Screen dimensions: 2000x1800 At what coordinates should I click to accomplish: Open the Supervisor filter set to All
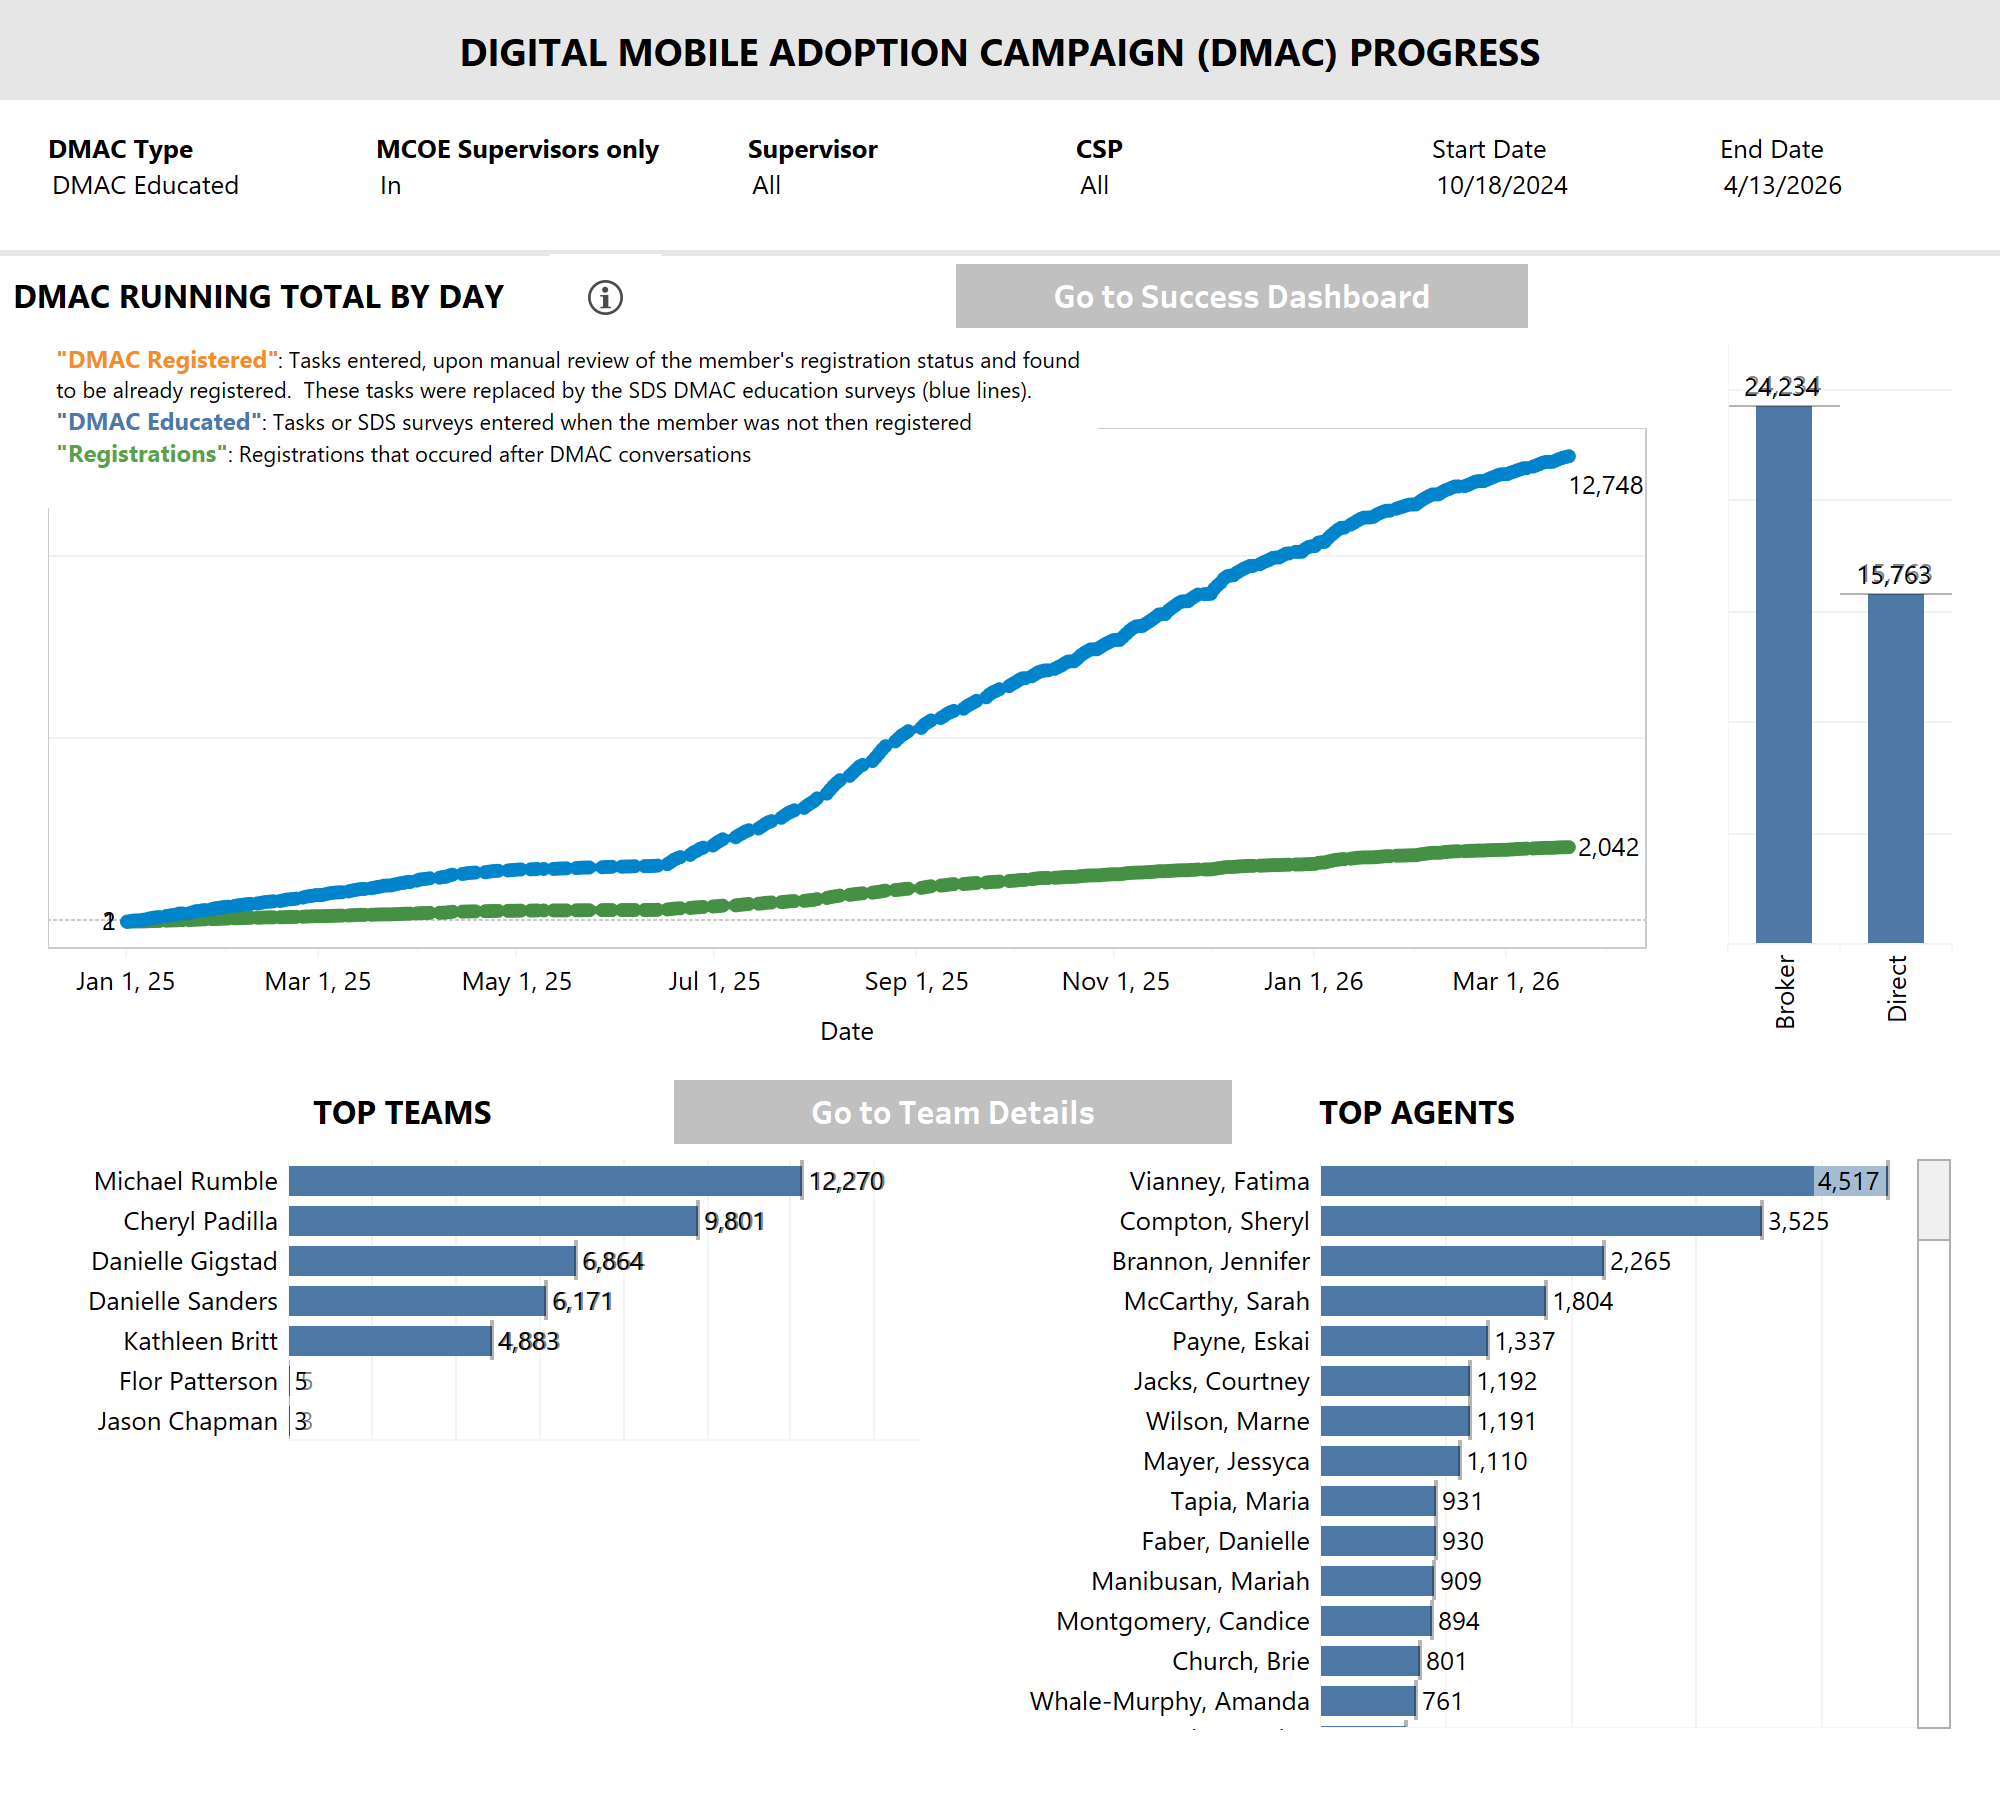(766, 185)
